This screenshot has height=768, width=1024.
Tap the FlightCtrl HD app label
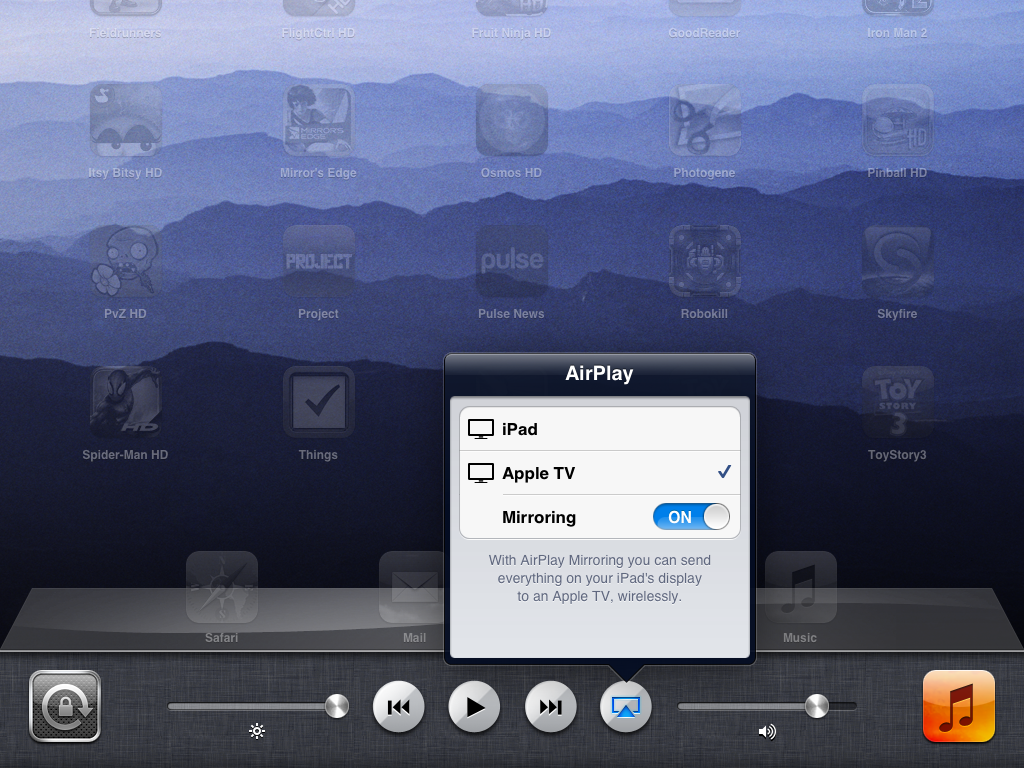click(x=318, y=33)
